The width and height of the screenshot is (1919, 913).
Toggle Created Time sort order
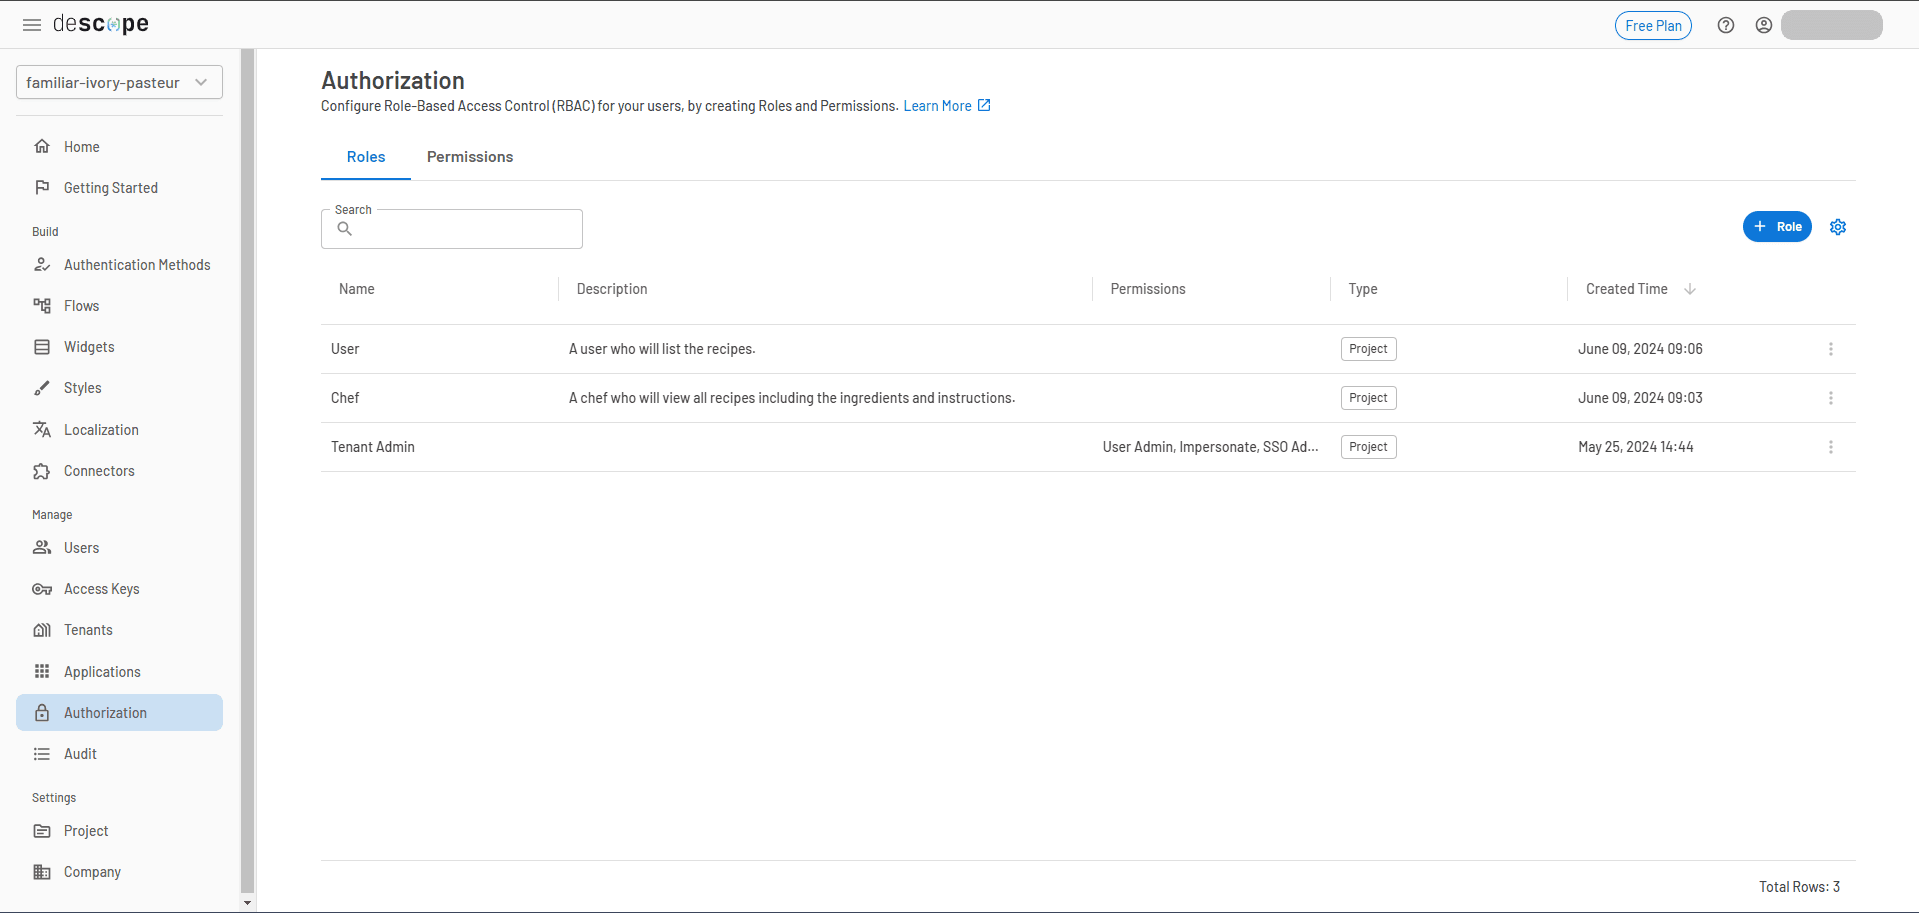point(1690,289)
